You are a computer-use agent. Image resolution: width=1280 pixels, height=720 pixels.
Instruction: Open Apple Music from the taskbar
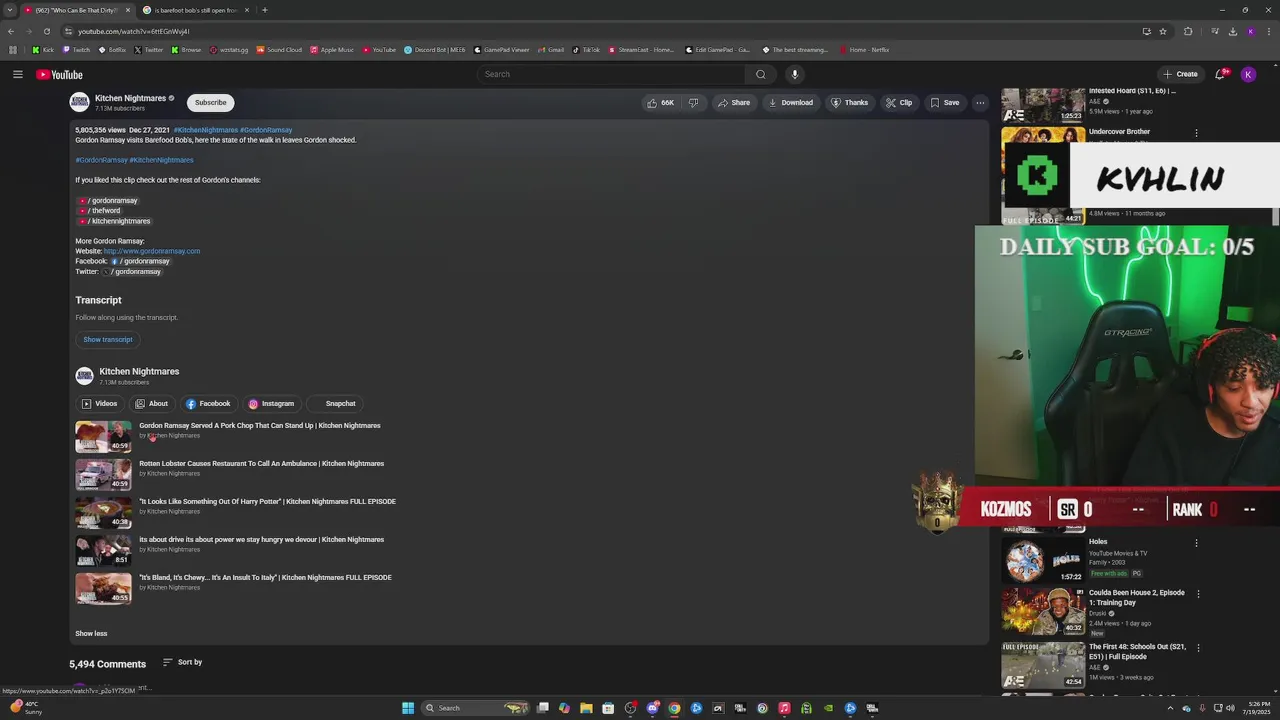coord(784,708)
